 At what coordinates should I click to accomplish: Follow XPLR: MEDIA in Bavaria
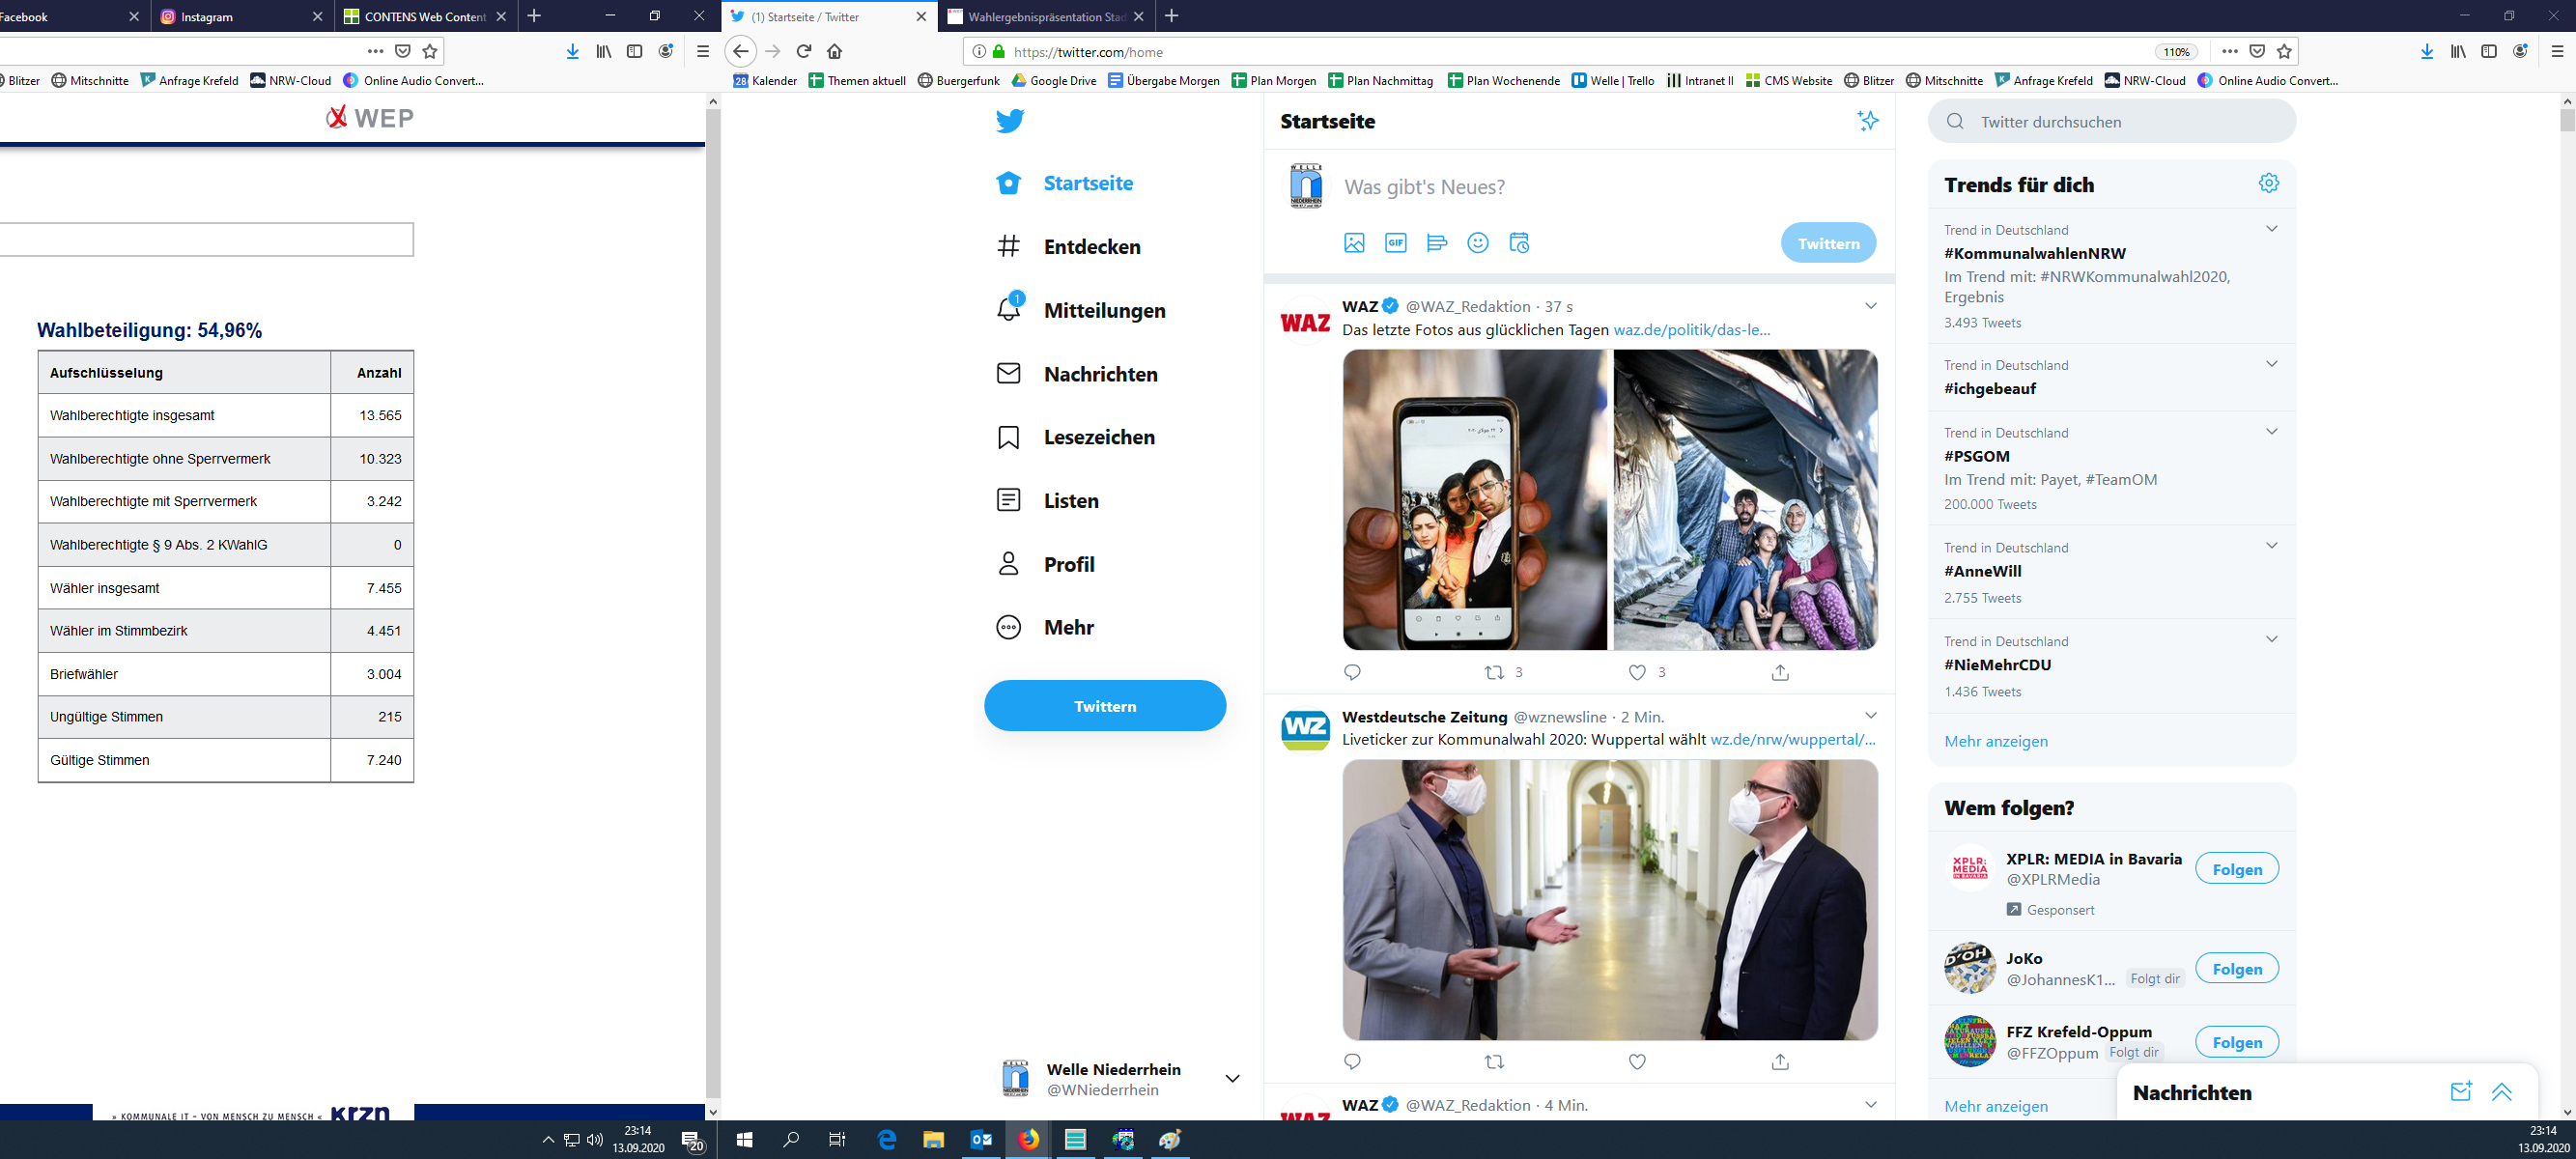click(2236, 869)
